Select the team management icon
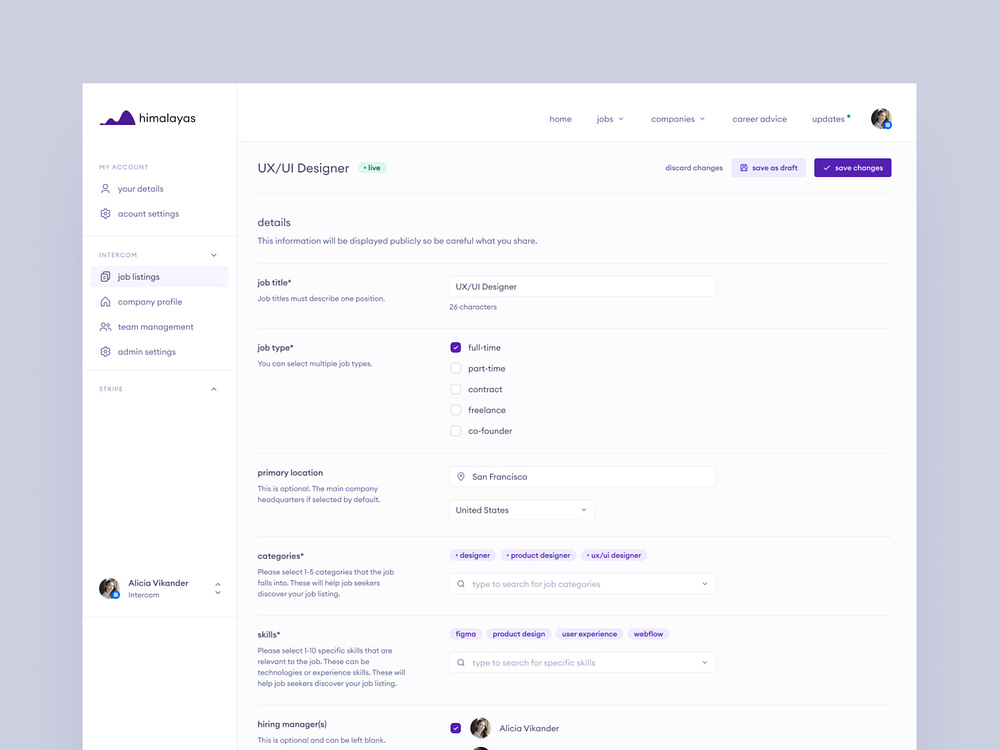This screenshot has height=750, width=1000. pos(108,326)
